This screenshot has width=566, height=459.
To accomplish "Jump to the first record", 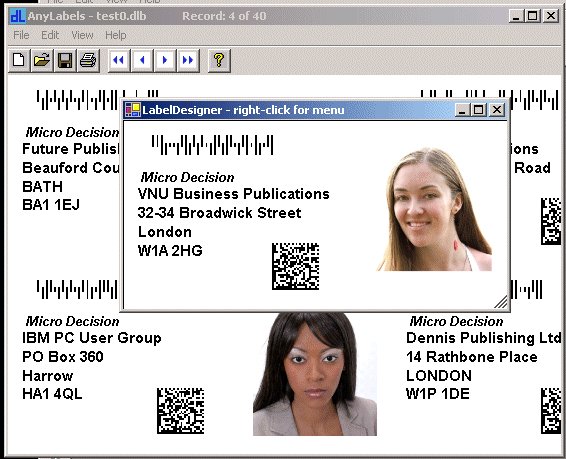I will (x=119, y=60).
